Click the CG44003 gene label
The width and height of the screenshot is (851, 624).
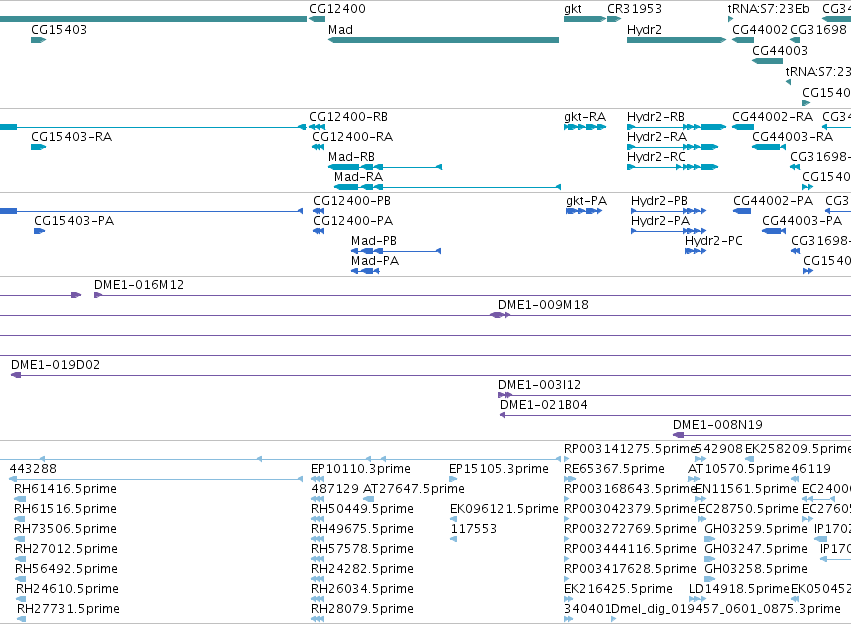(x=780, y=50)
